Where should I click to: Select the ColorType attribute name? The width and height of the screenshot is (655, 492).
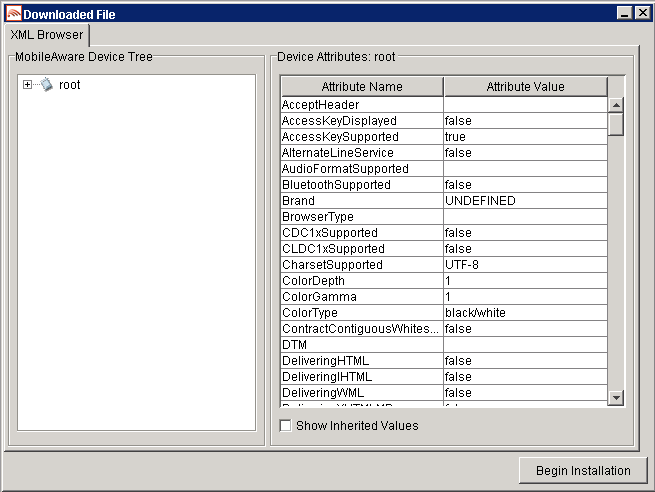pyautogui.click(x=362, y=313)
